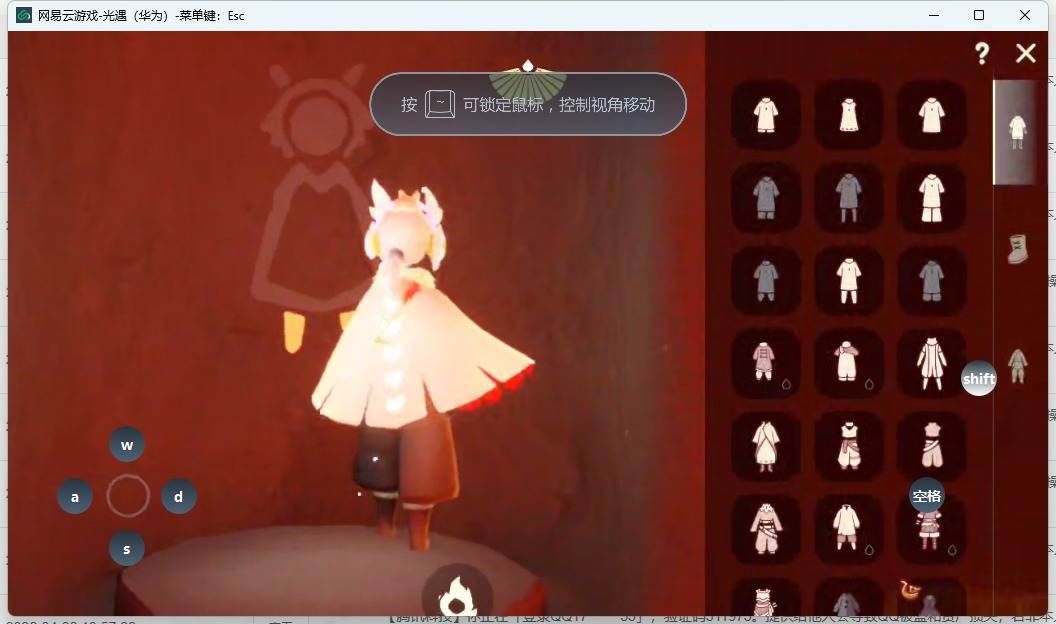Choose the white sleeveless dress, first row

coord(849,115)
